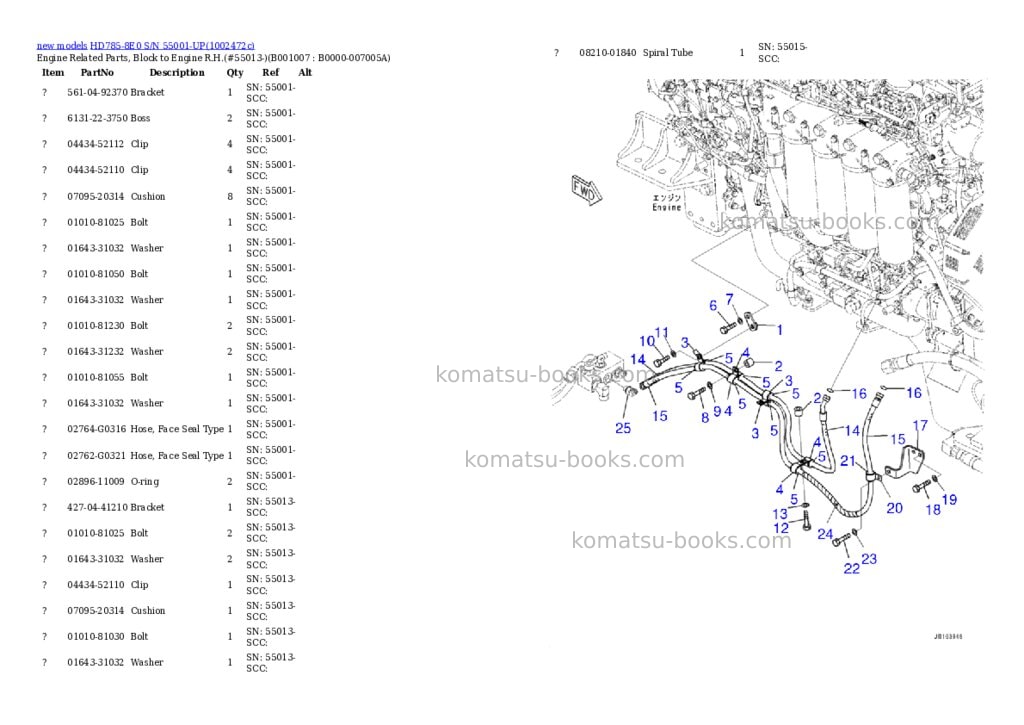Click the FWD direction arrow in diagram

coord(586,190)
